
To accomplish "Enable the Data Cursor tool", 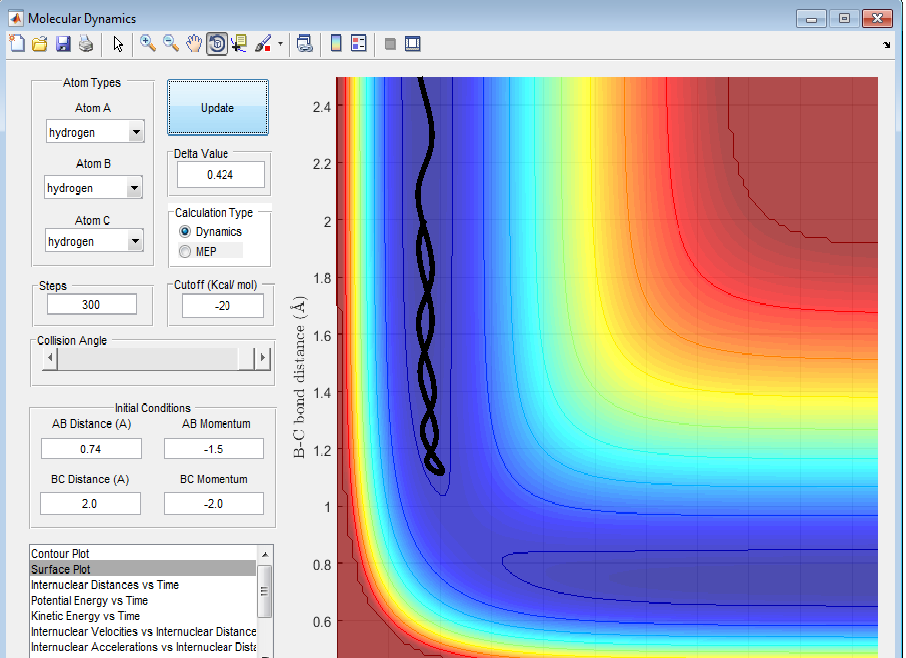I will pos(240,43).
